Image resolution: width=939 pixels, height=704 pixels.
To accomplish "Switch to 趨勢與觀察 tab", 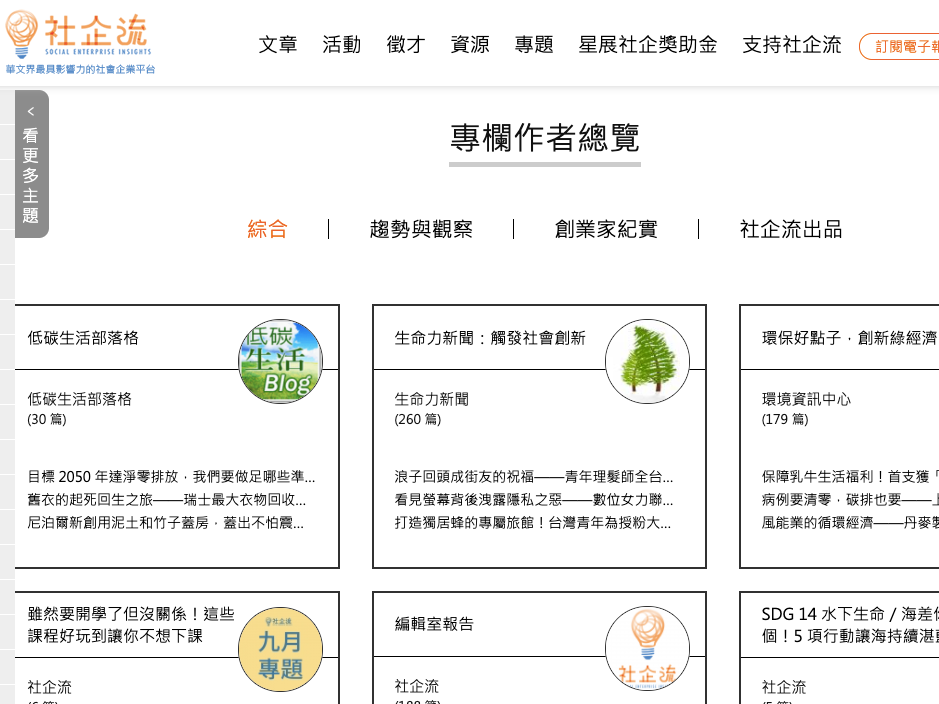I will pos(421,229).
